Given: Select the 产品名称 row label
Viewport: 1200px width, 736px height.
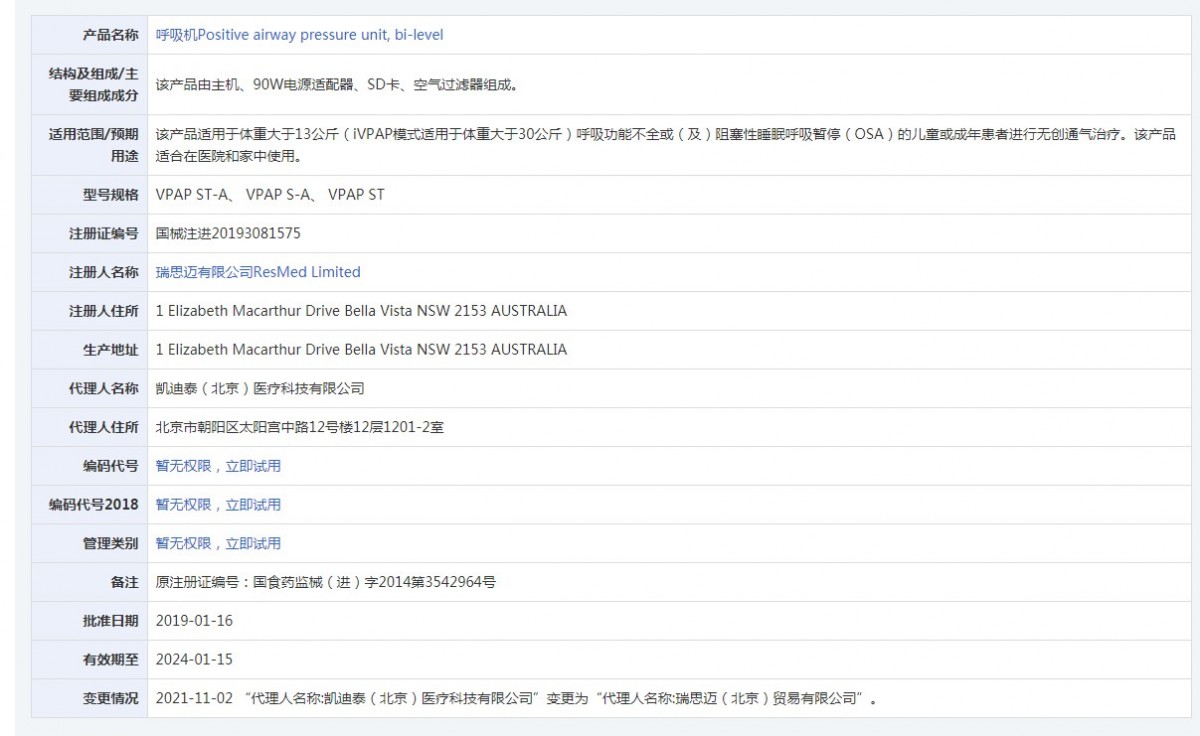Looking at the screenshot, I should coord(110,35).
